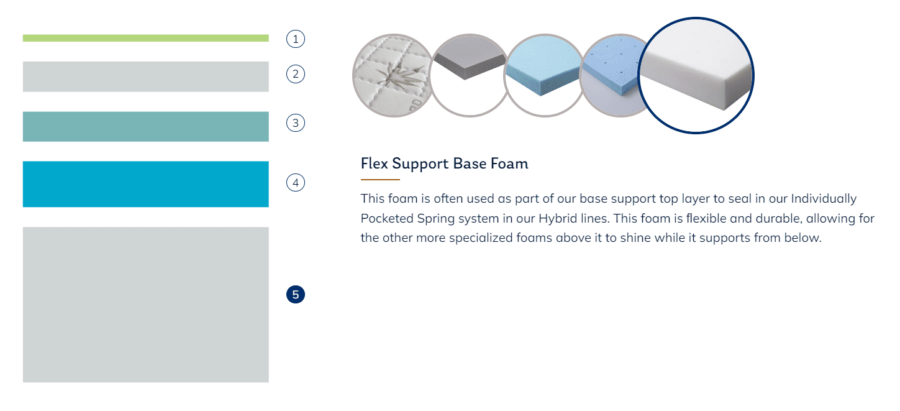Click the thin green top layer bar
Viewport: 900px width, 411px height.
pyautogui.click(x=146, y=38)
